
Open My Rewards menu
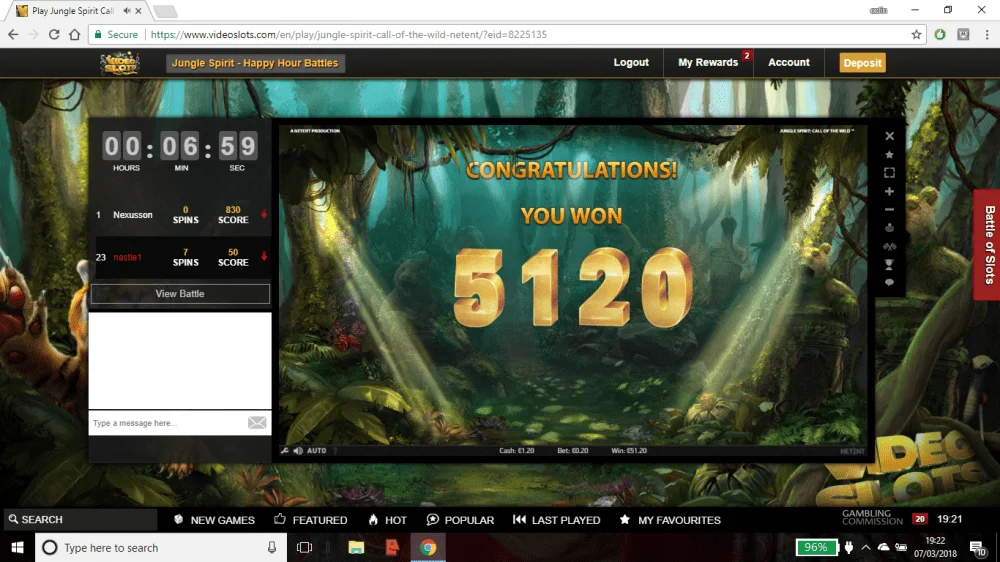708,63
